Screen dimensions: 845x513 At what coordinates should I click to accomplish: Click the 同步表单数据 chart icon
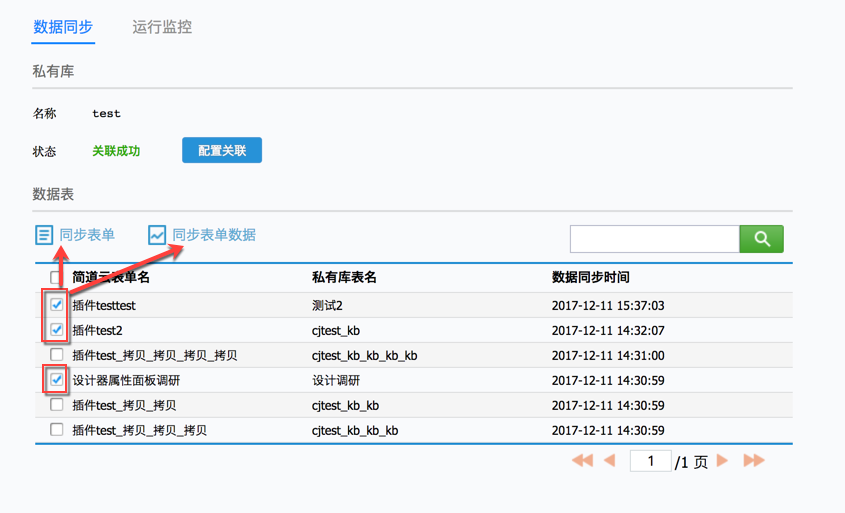157,235
